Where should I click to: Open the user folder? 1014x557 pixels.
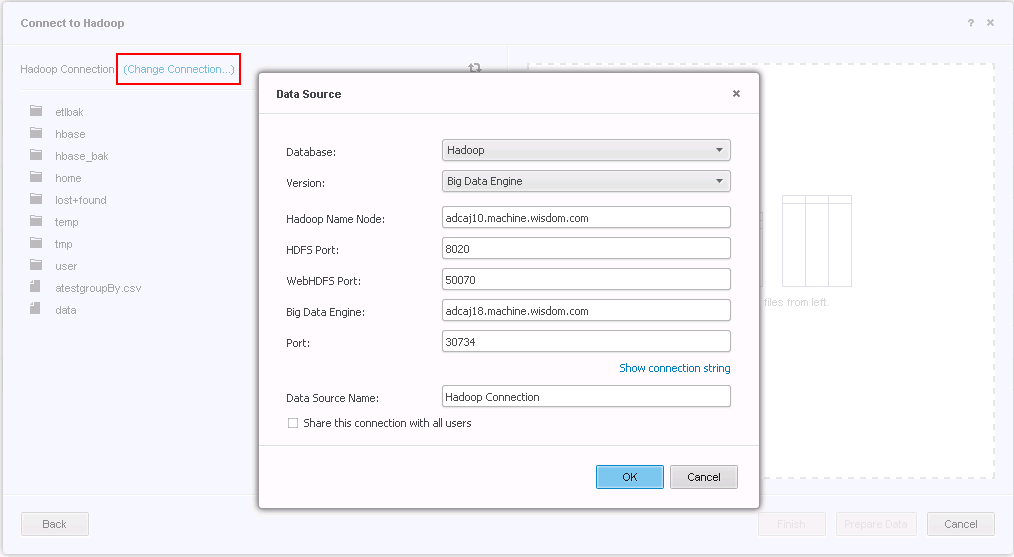pos(66,266)
